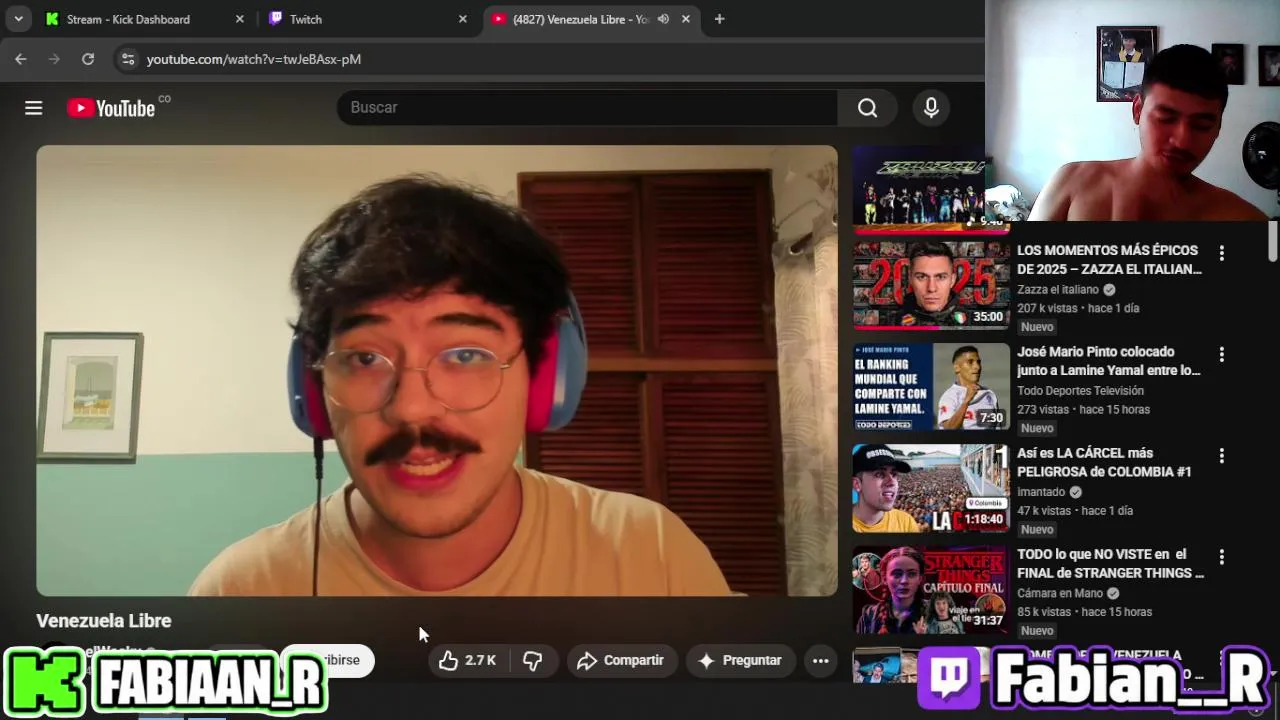The image size is (1280, 720).
Task: Open 'TODO lo que NO VISTE' title
Action: click(x=1110, y=563)
